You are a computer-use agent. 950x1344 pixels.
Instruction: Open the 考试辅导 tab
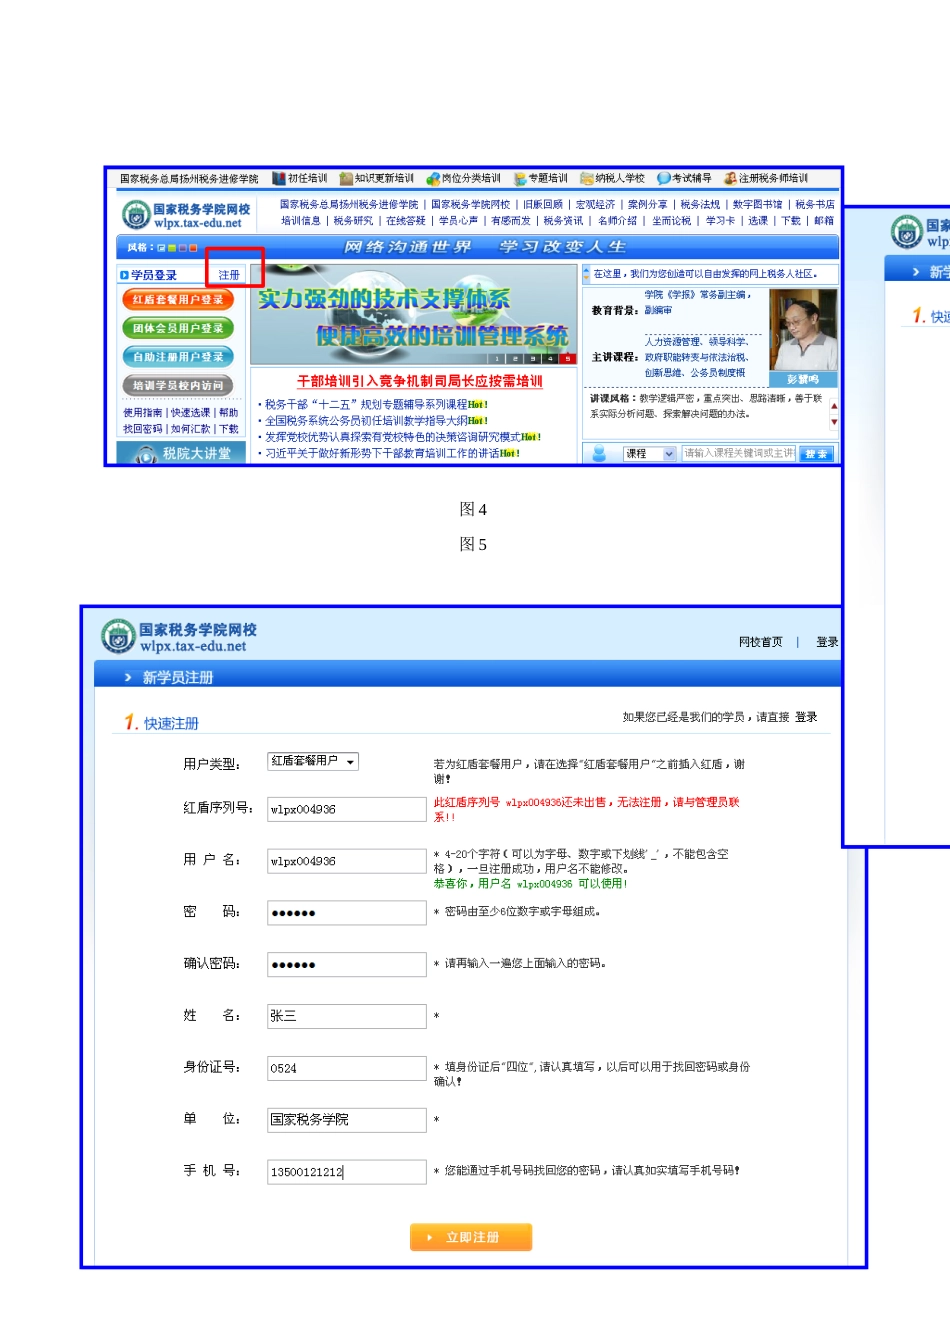click(x=685, y=178)
